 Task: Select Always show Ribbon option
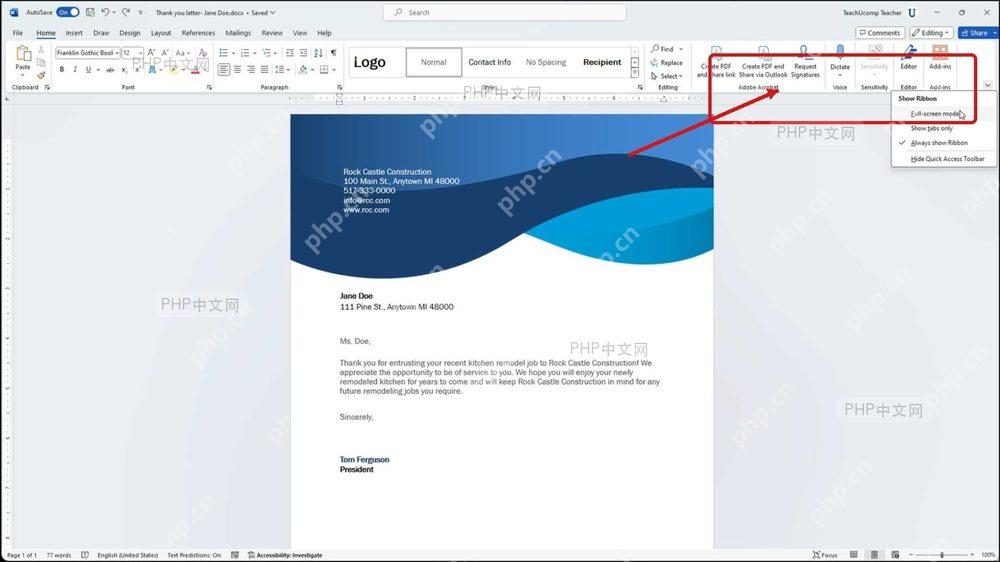click(x=944, y=143)
